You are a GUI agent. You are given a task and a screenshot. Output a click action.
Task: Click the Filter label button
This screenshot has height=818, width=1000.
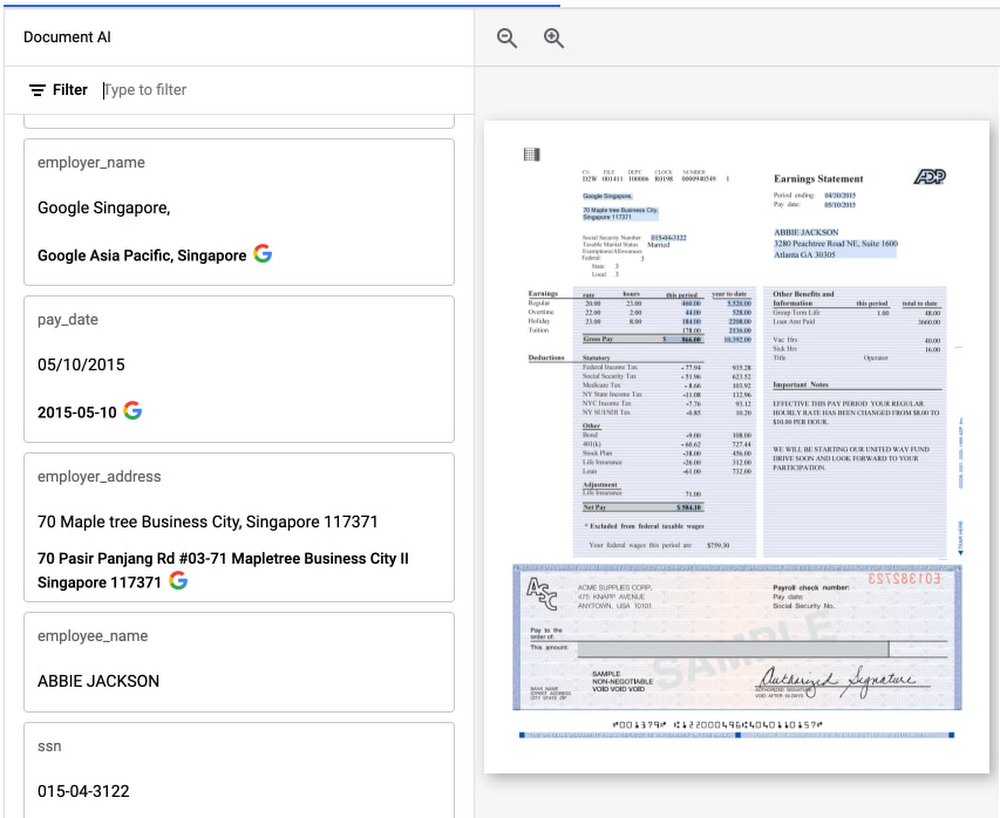click(70, 90)
